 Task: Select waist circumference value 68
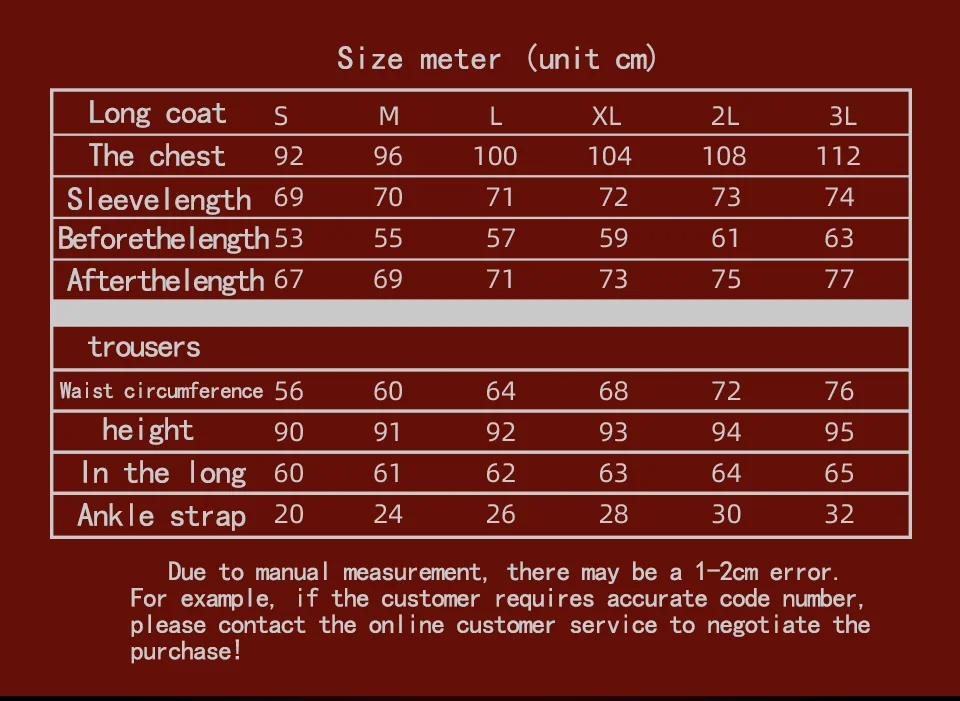point(613,391)
